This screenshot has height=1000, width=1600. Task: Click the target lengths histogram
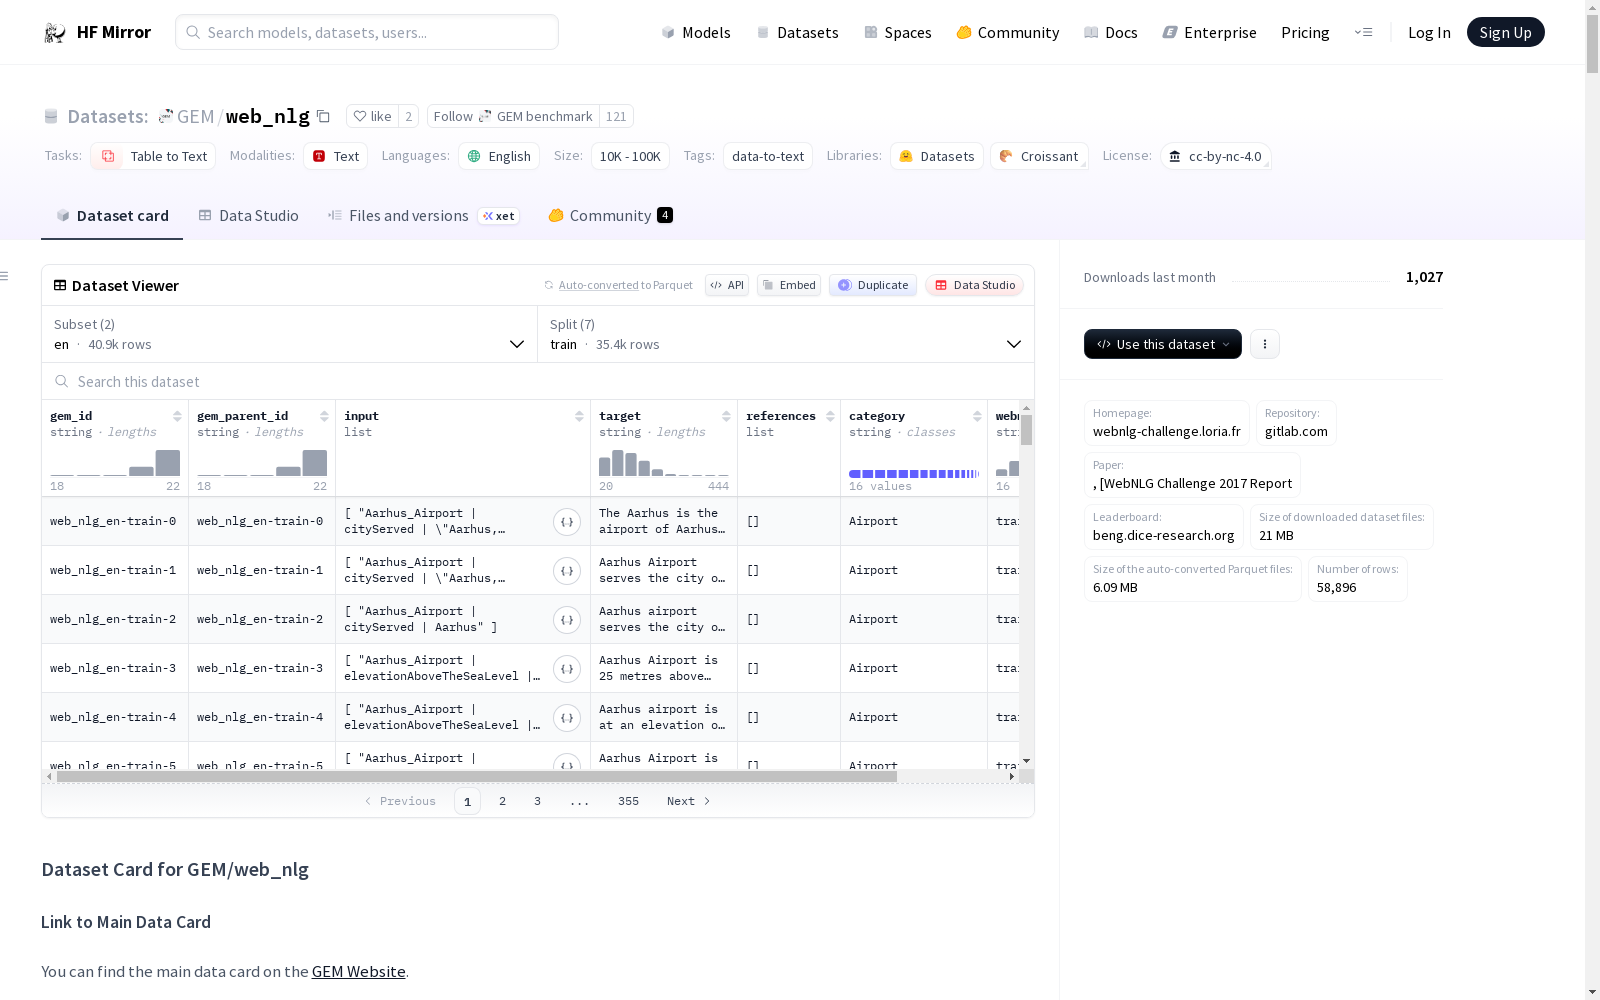click(x=664, y=463)
